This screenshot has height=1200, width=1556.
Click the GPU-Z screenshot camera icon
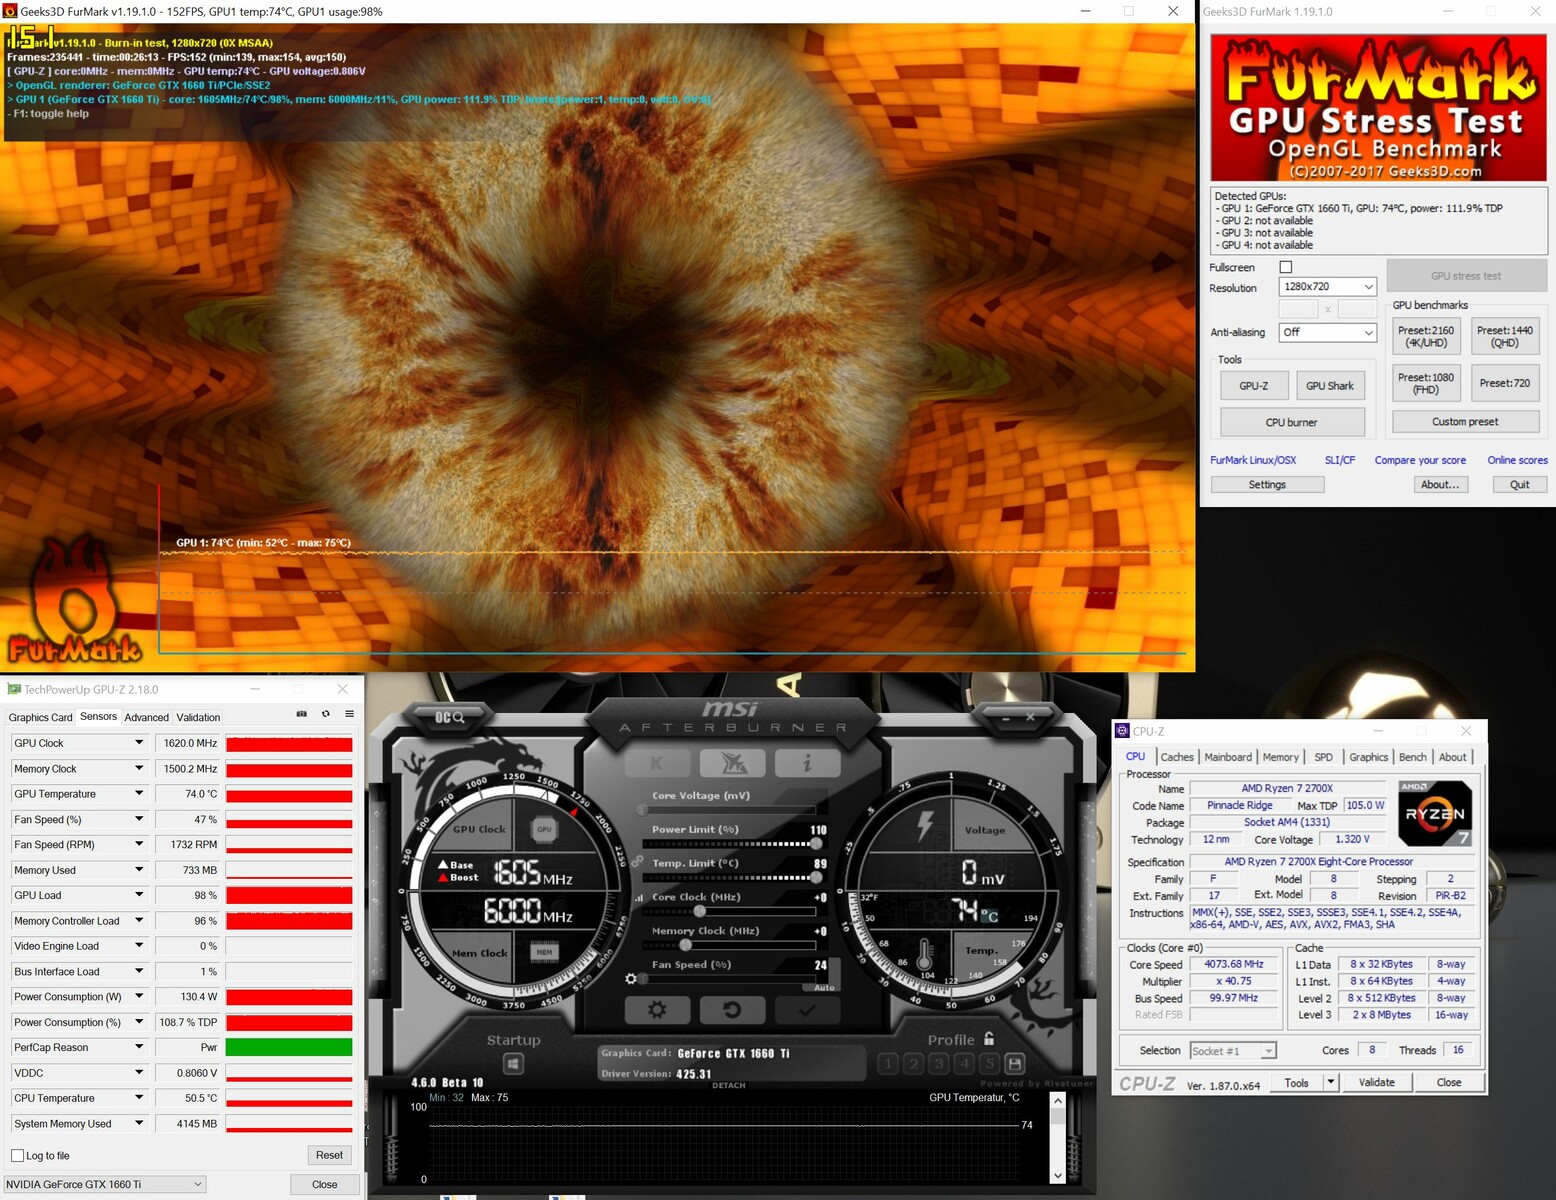301,714
